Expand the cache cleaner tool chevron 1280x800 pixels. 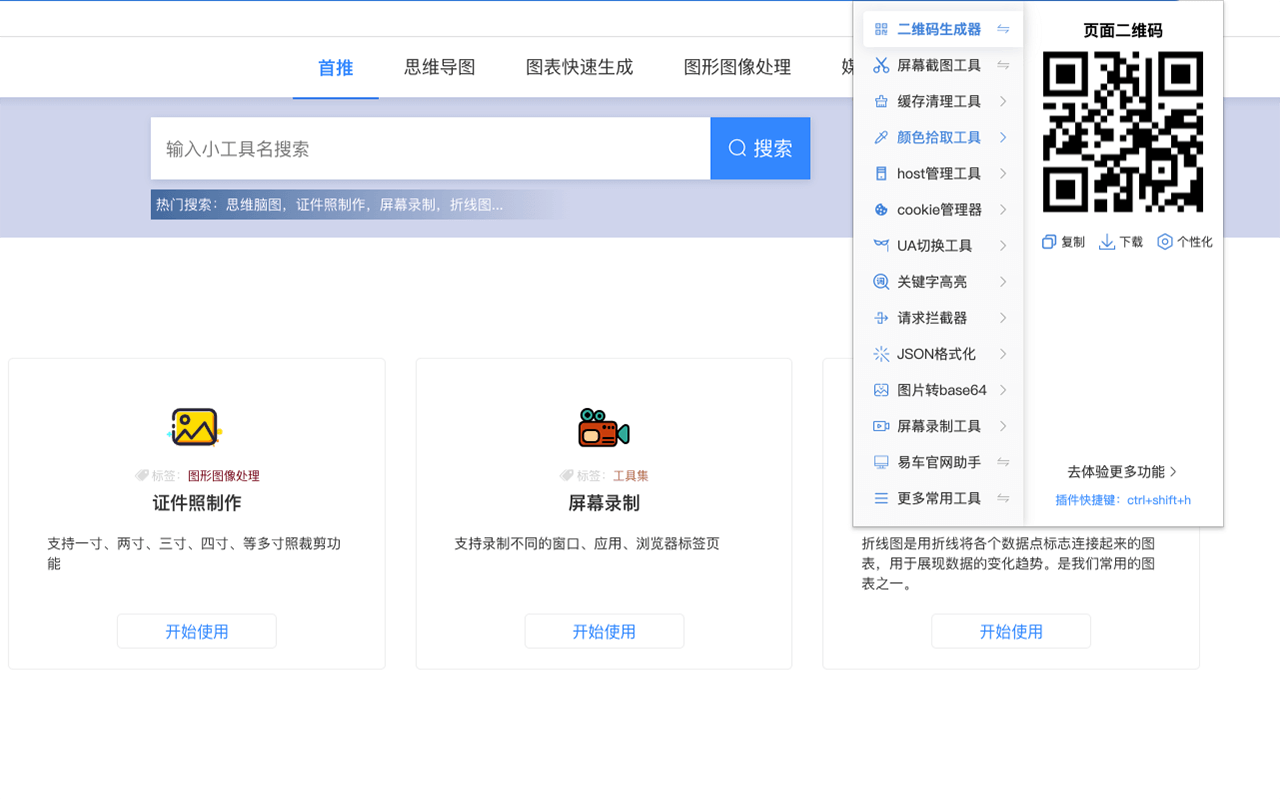pyautogui.click(x=1003, y=101)
